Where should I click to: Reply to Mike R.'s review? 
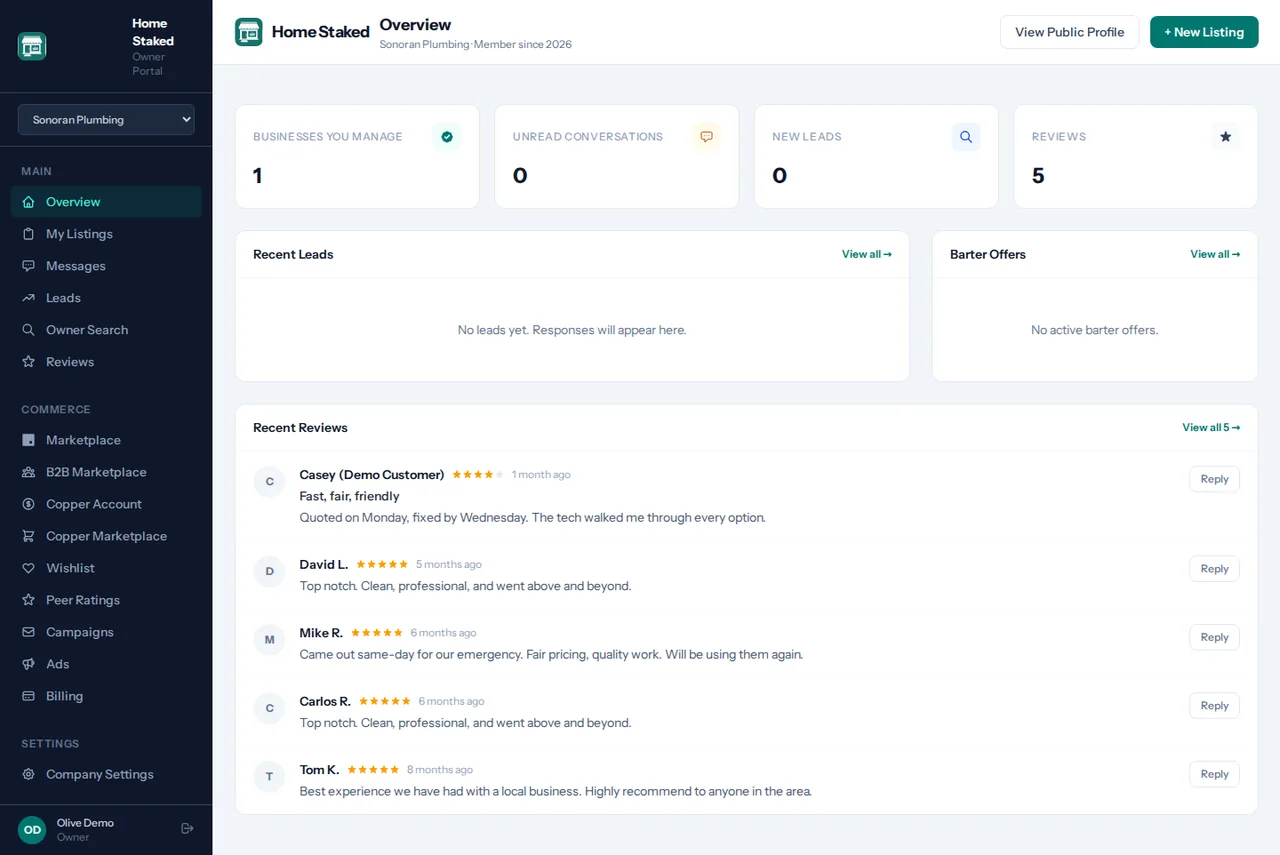1214,637
